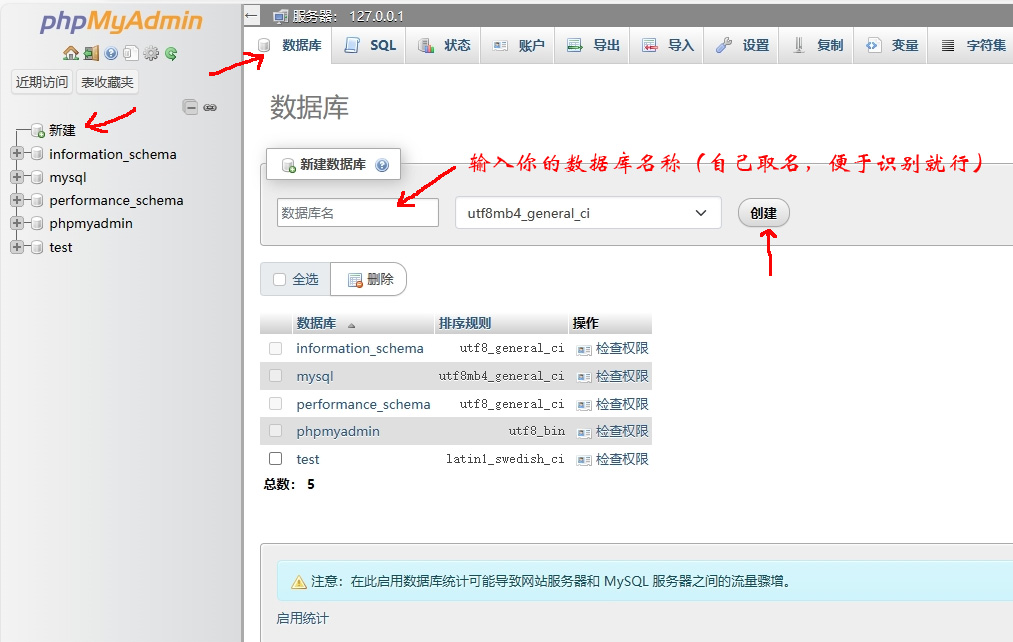Check the information_schema row checkbox
Image resolution: width=1013 pixels, height=642 pixels.
coord(276,349)
